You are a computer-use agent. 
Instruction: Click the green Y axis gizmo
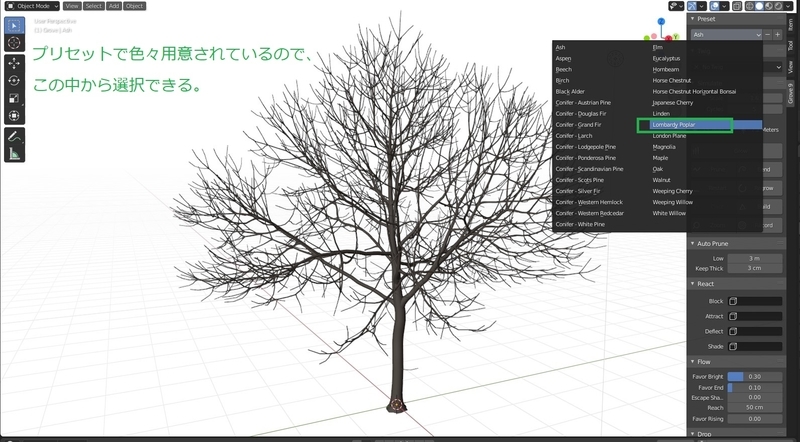pyautogui.click(x=676, y=37)
